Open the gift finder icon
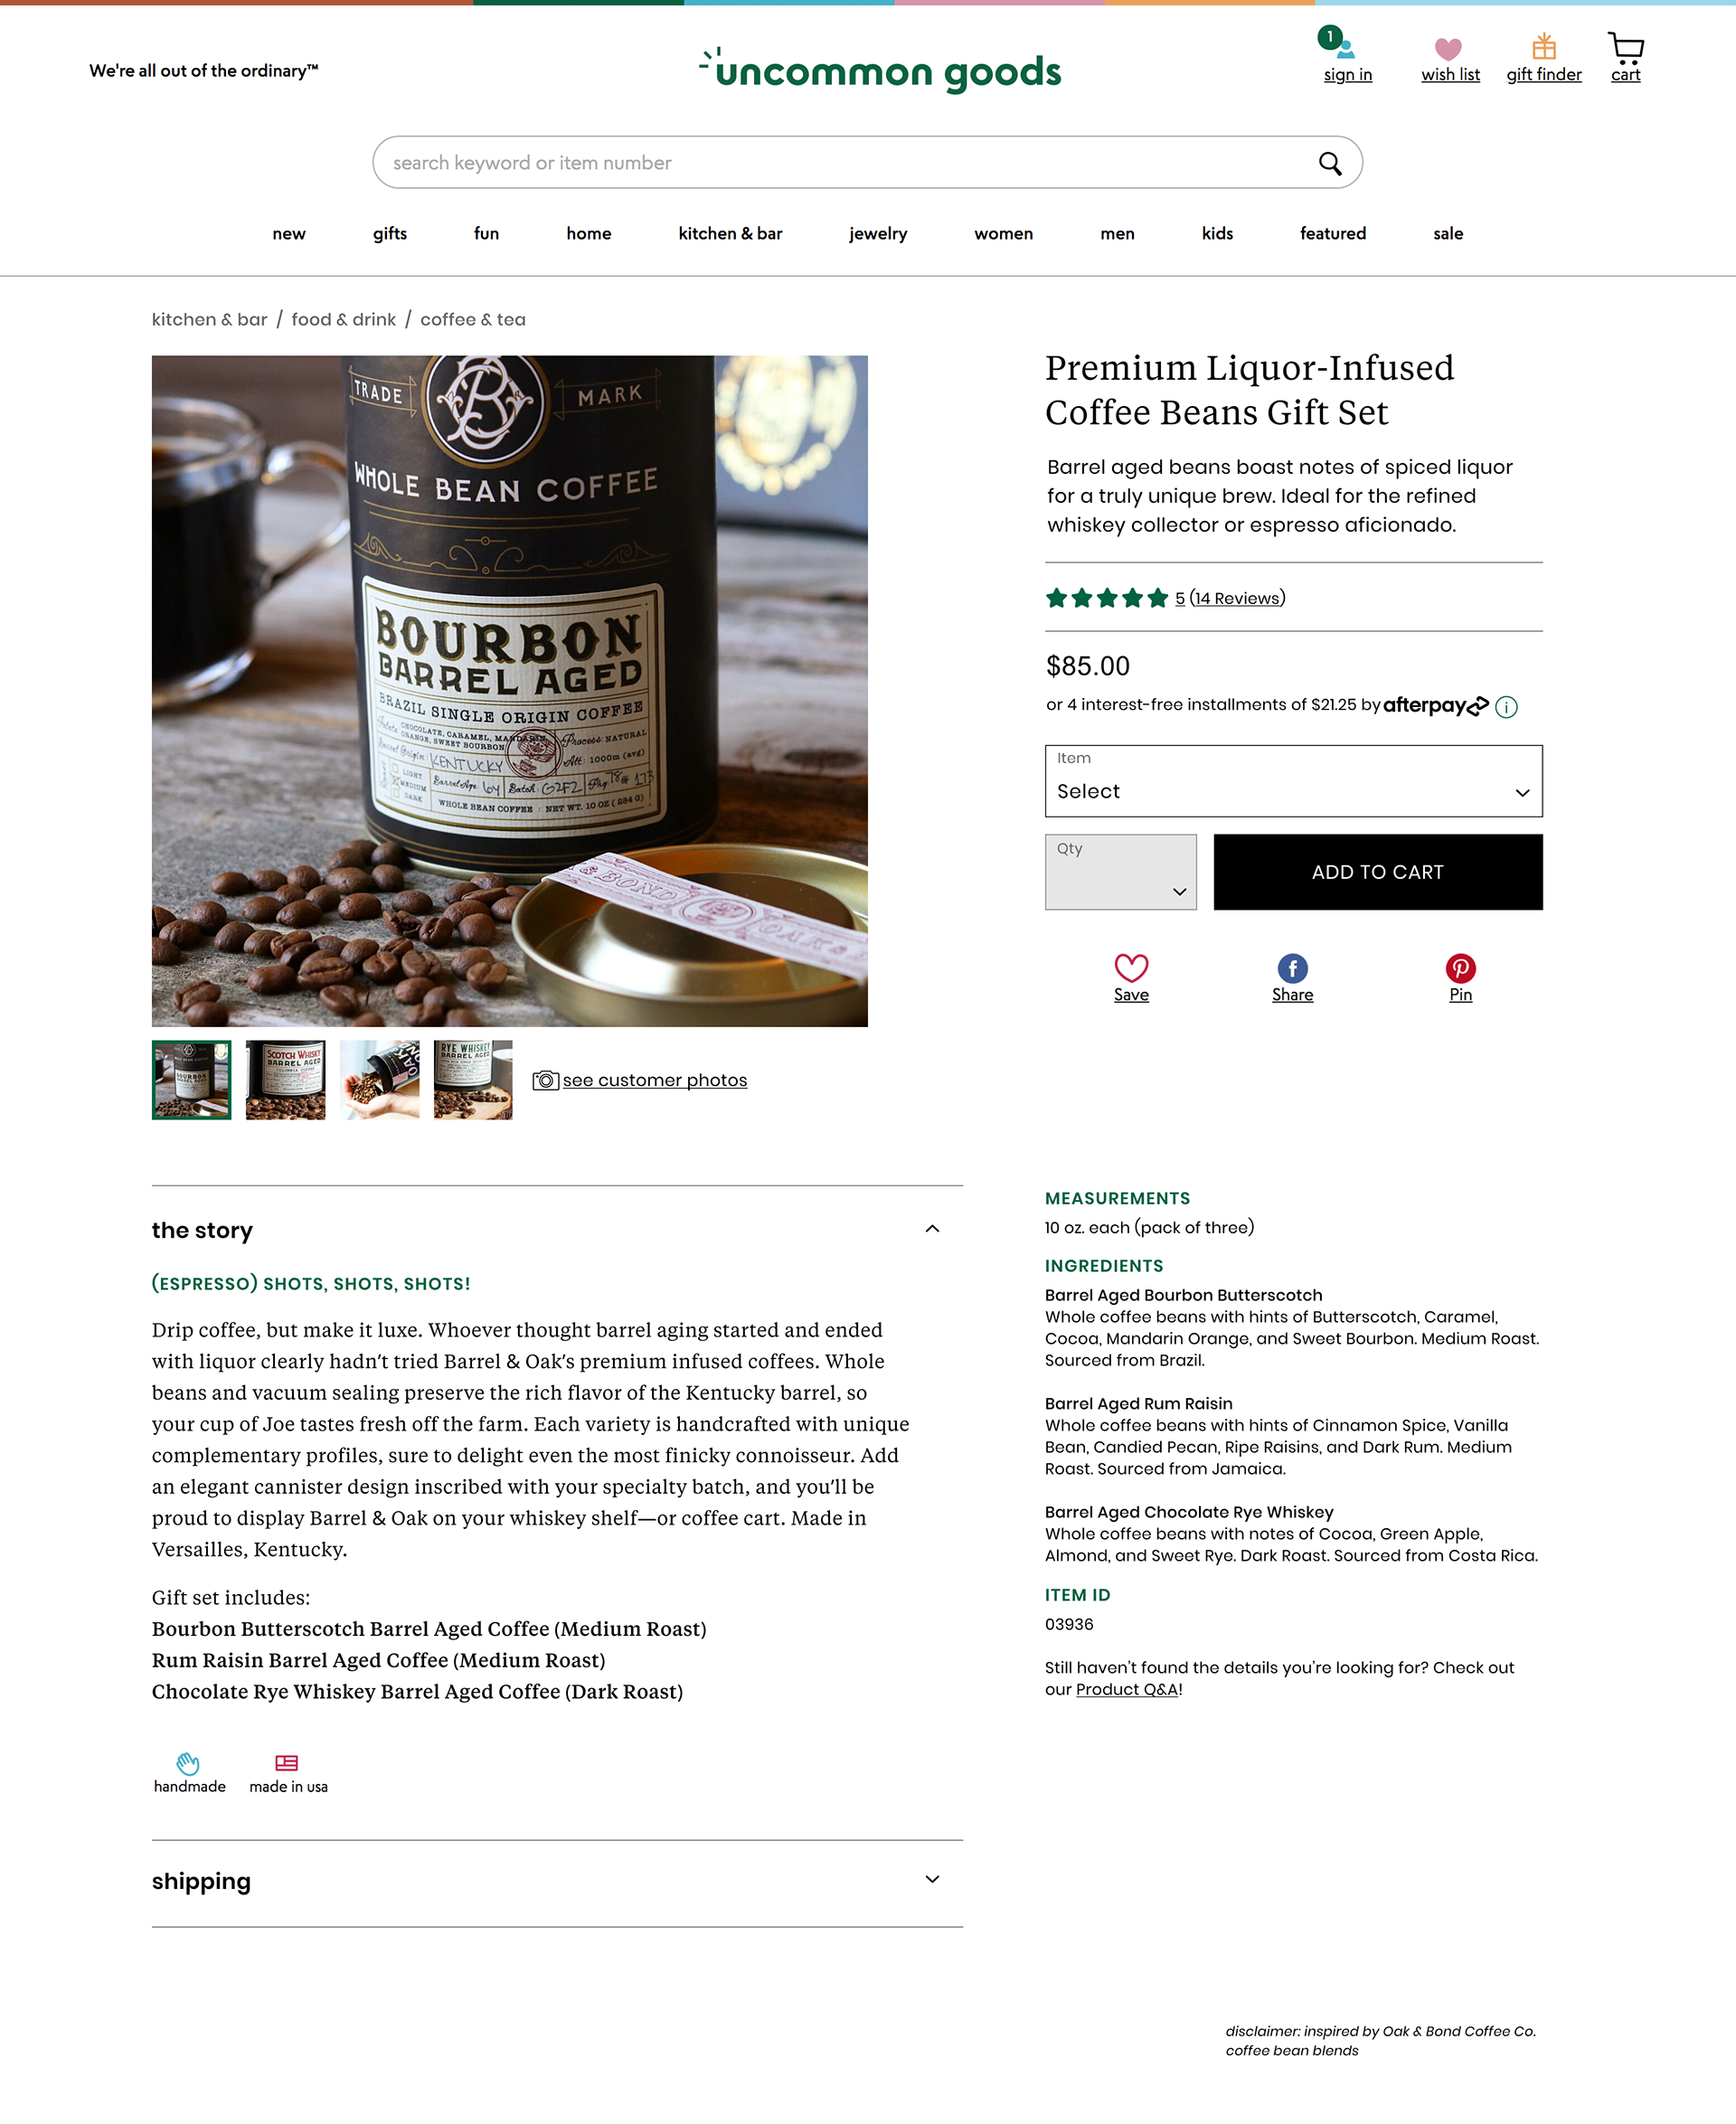Viewport: 1736px width, 2124px height. tap(1543, 47)
